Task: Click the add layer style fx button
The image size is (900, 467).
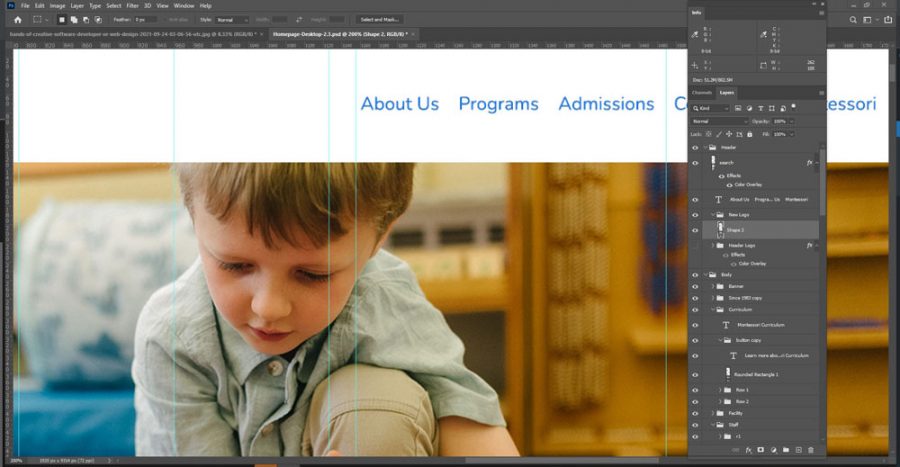Action: (x=748, y=450)
